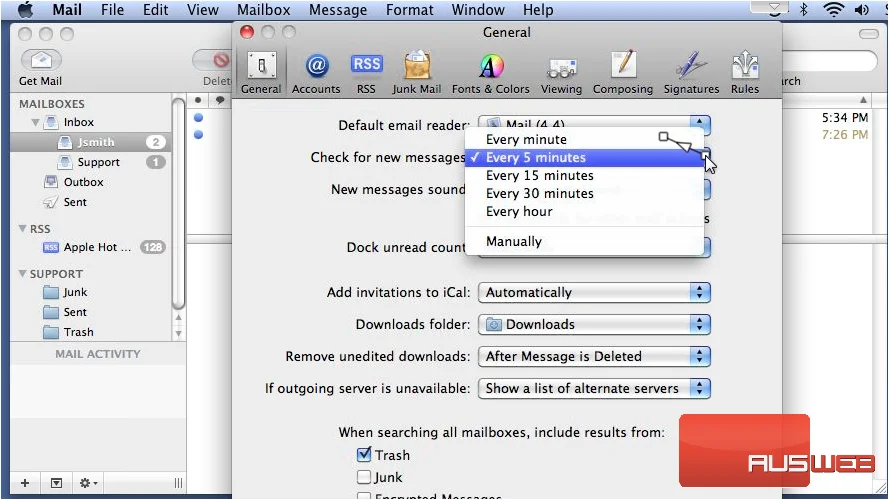Image resolution: width=889 pixels, height=500 pixels.
Task: Choose Manually from the list
Action: (x=585, y=241)
